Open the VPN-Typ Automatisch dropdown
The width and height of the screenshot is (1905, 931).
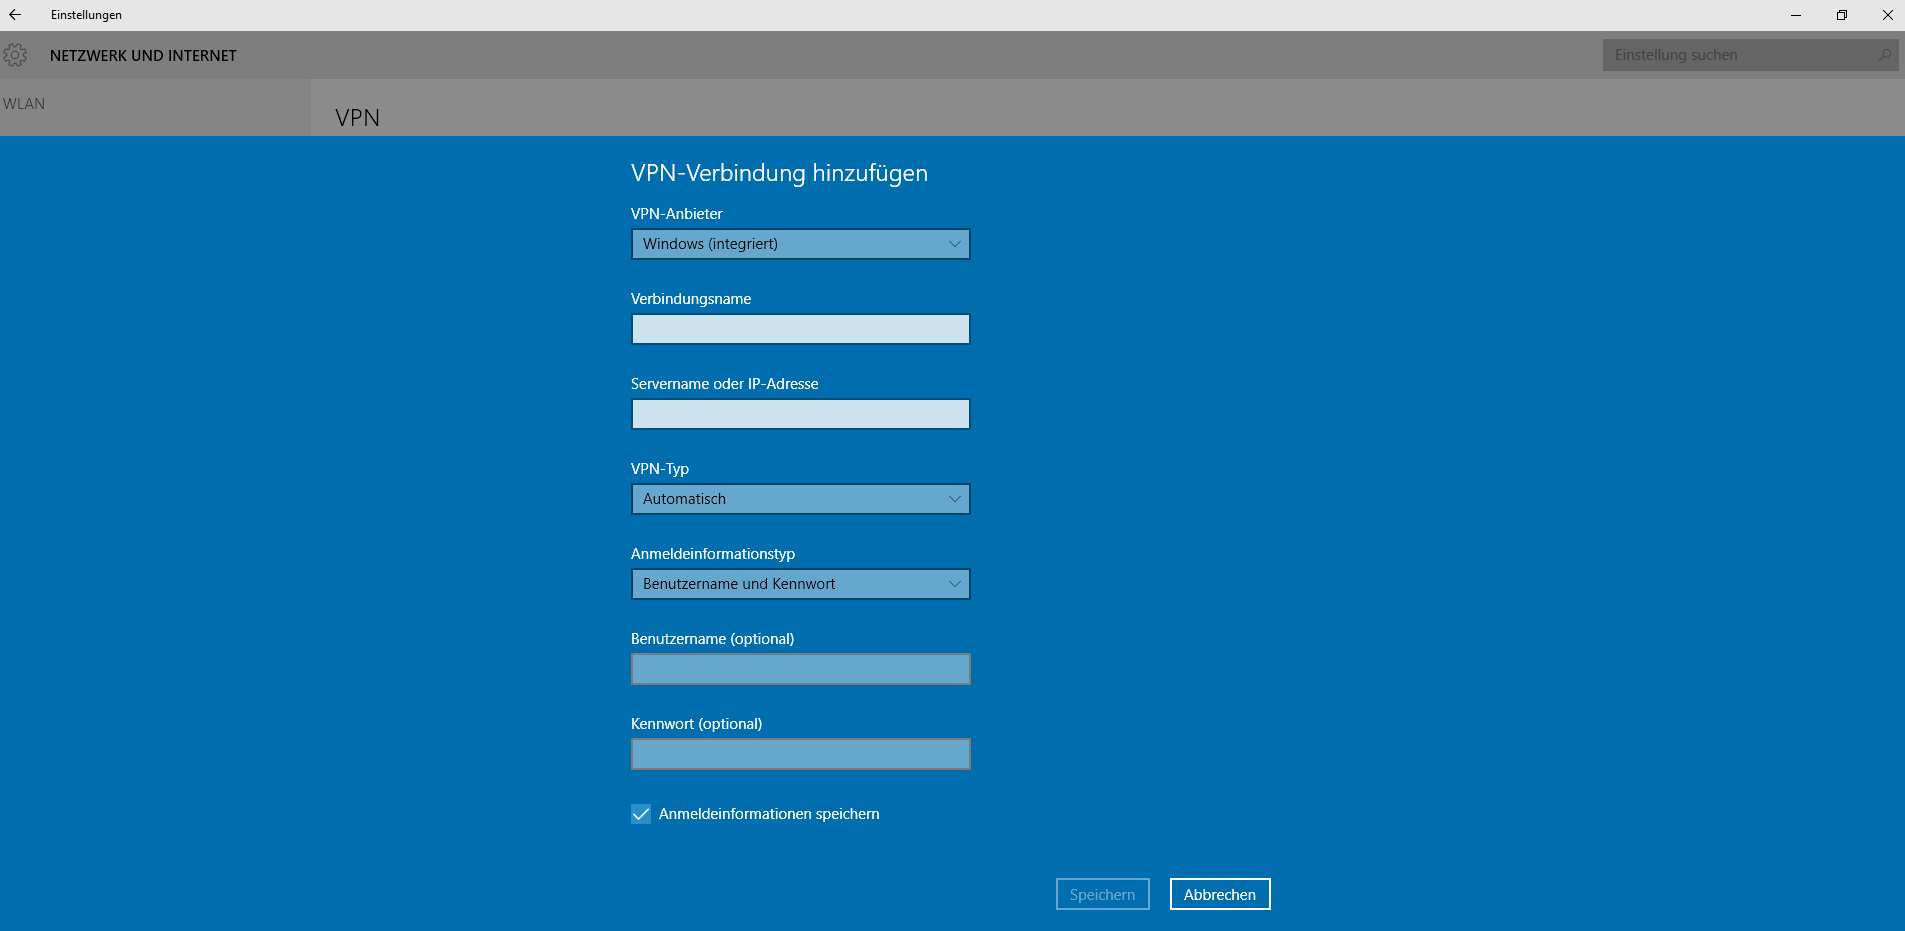[x=801, y=499]
